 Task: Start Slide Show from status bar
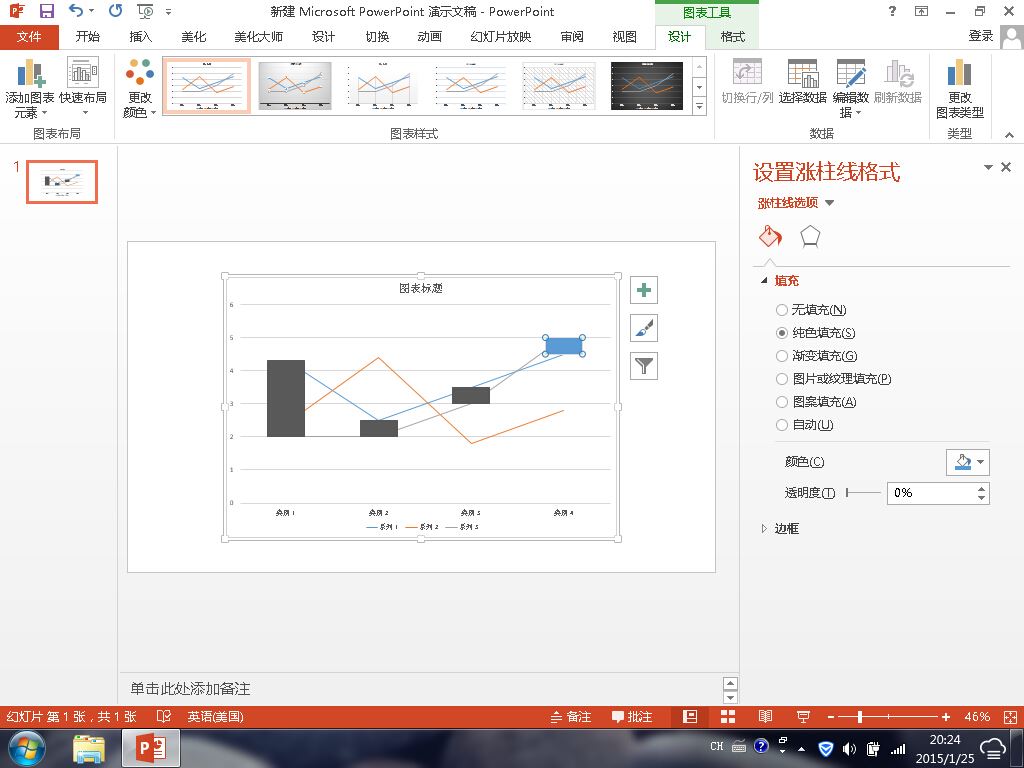tap(803, 716)
